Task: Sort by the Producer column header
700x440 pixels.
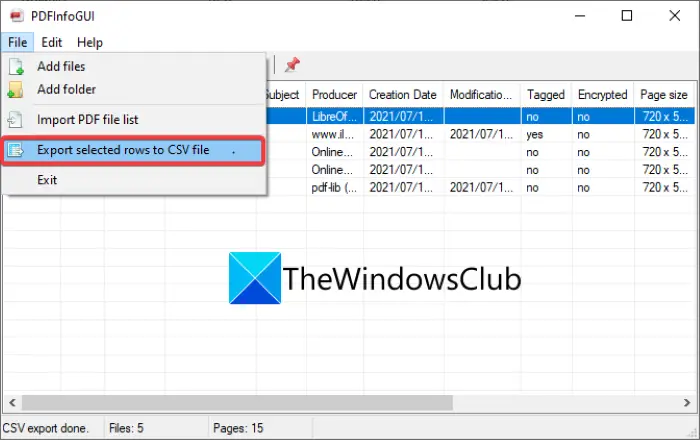Action: click(x=335, y=95)
